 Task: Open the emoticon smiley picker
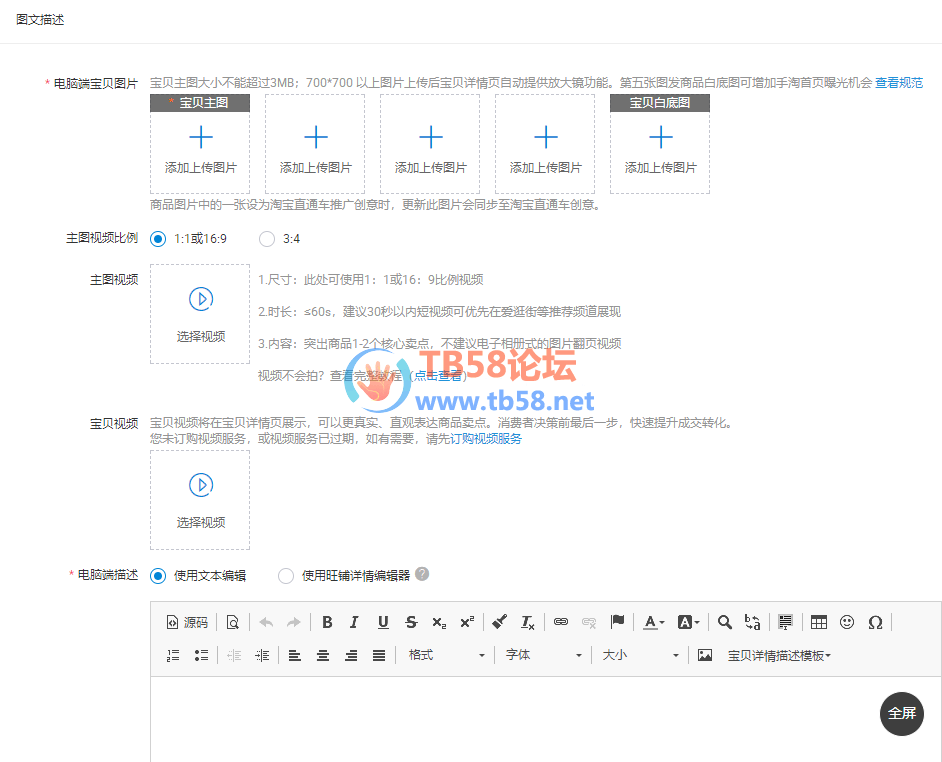(x=846, y=622)
